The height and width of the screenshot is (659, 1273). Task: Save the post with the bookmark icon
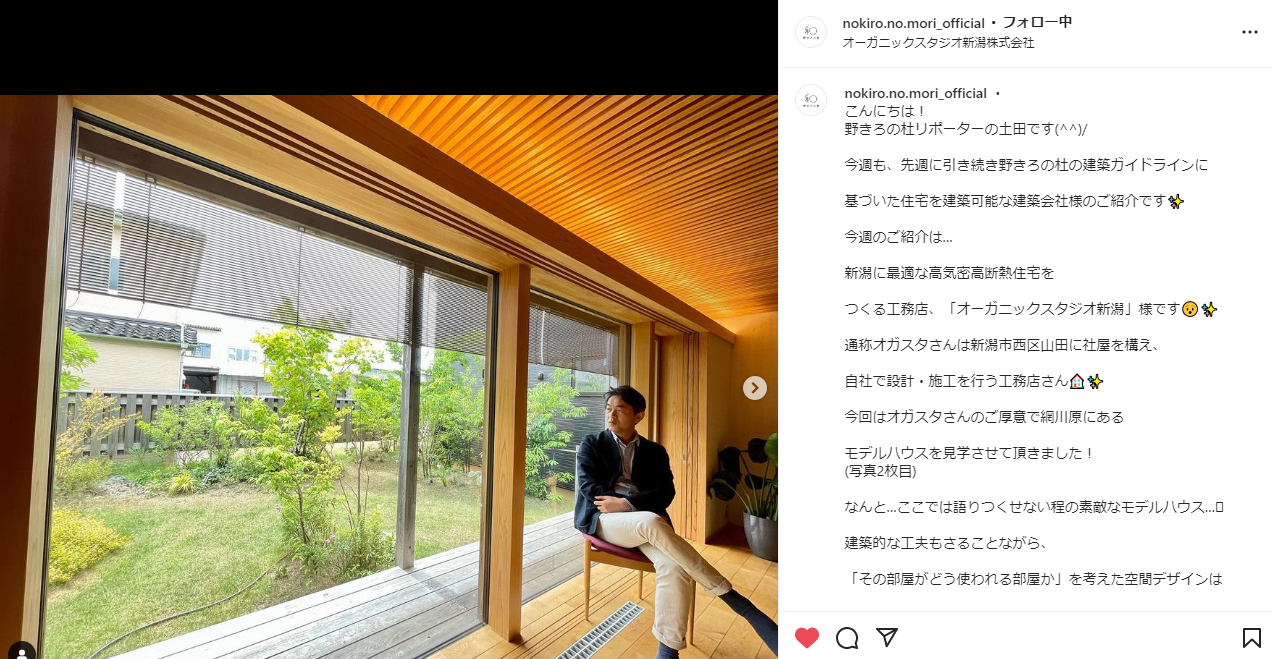point(1251,637)
